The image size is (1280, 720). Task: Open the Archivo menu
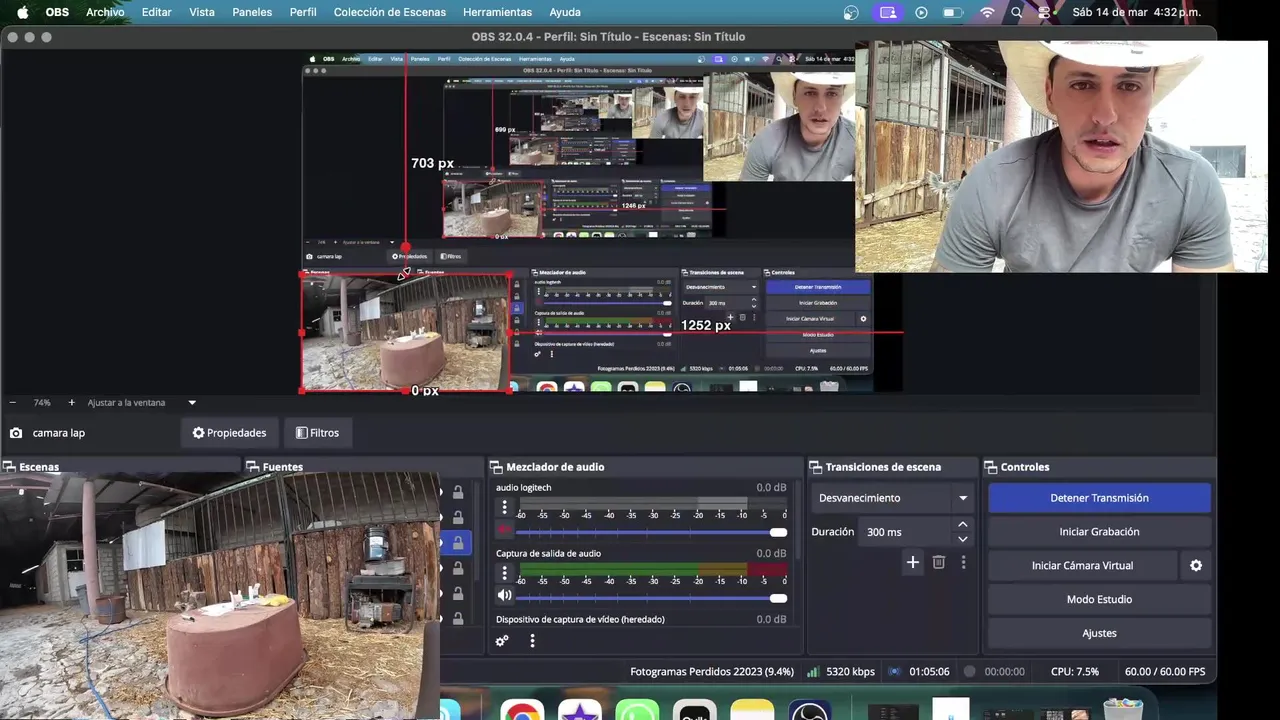(105, 13)
